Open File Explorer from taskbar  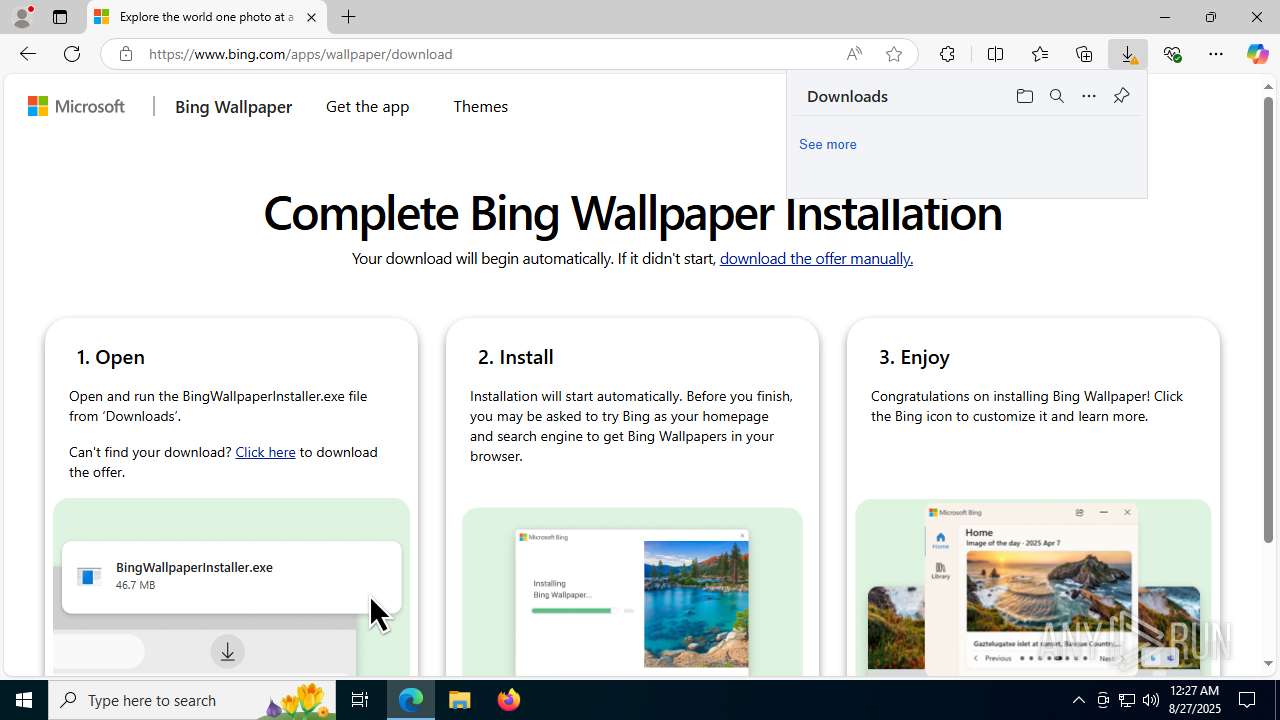(459, 700)
